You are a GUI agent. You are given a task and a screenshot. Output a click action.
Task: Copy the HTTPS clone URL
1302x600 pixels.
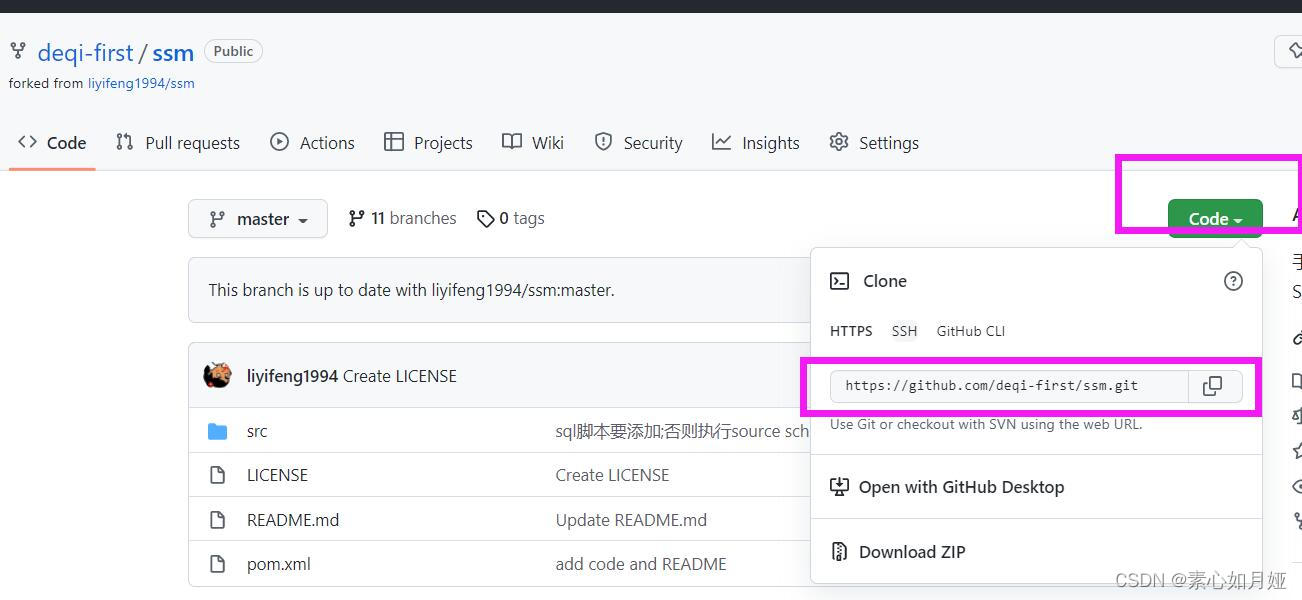[1212, 386]
